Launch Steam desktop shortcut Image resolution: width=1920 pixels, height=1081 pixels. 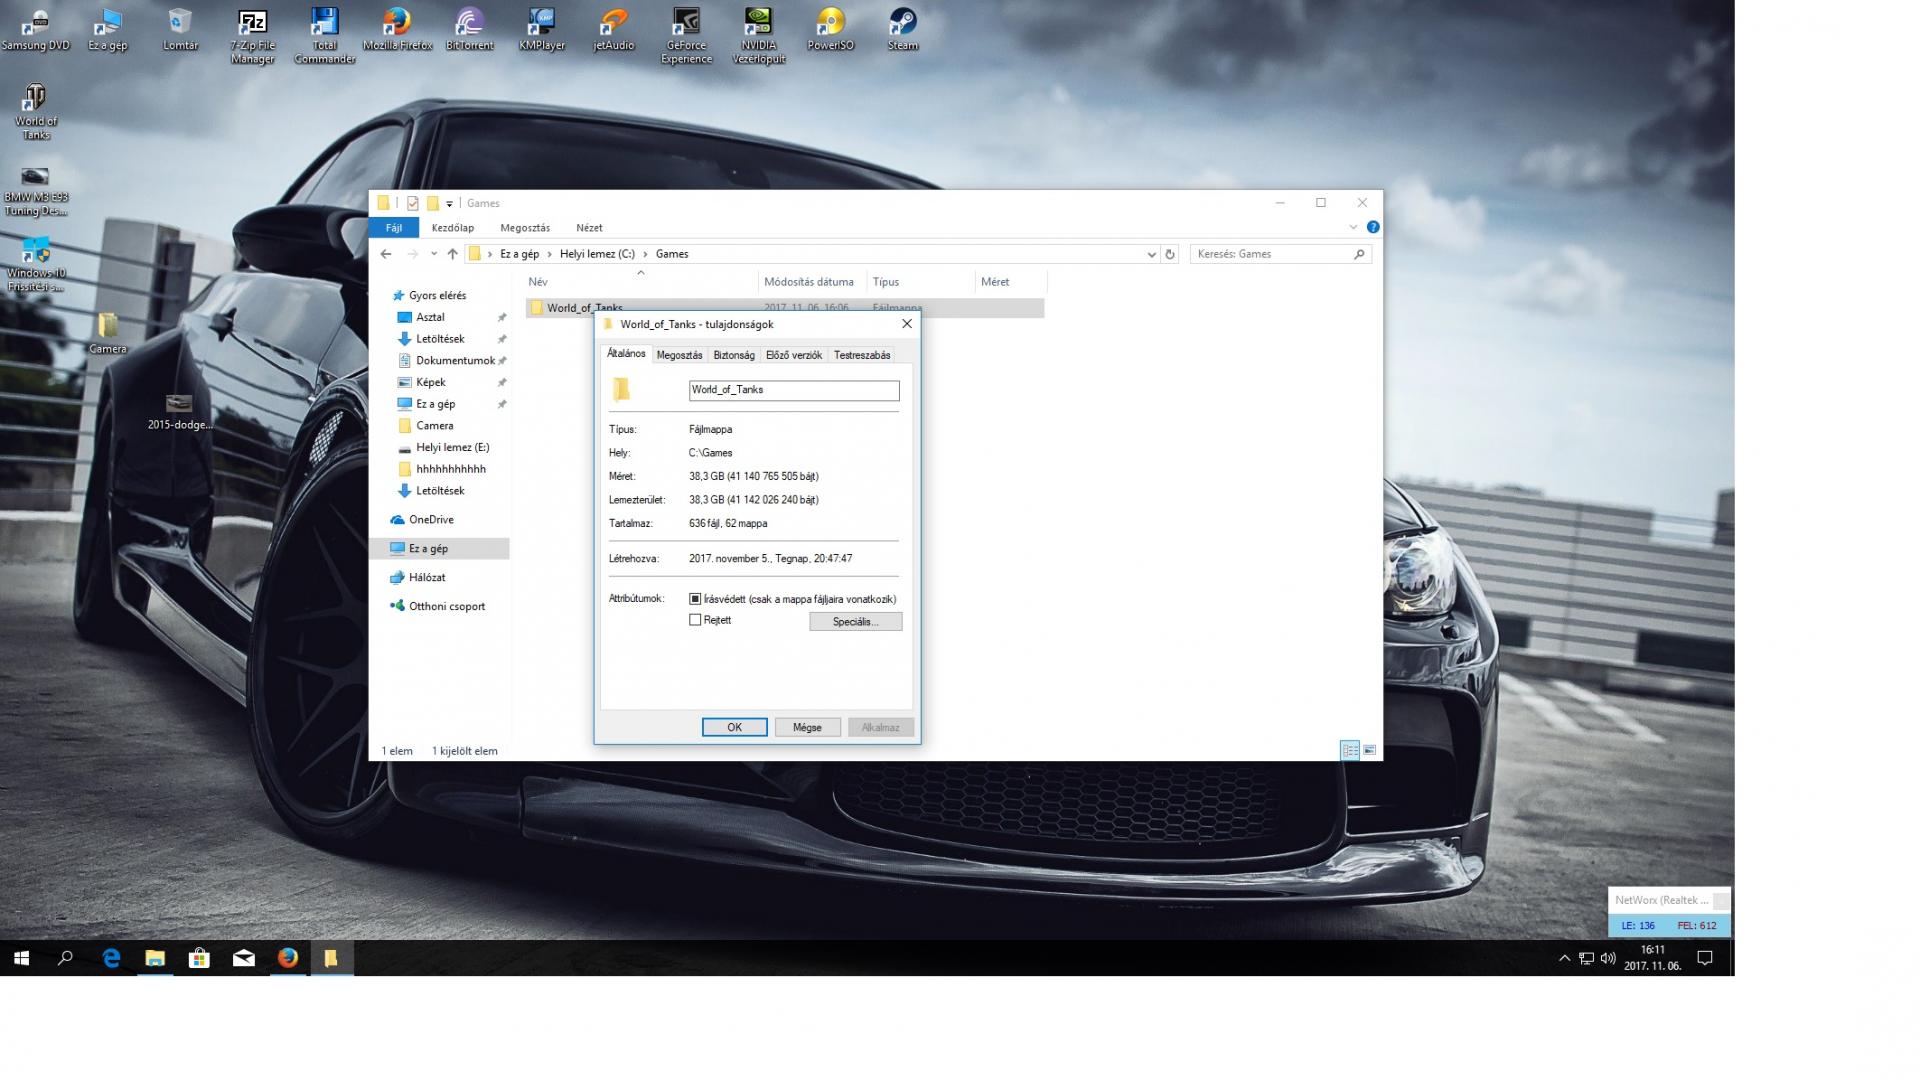coord(903,29)
